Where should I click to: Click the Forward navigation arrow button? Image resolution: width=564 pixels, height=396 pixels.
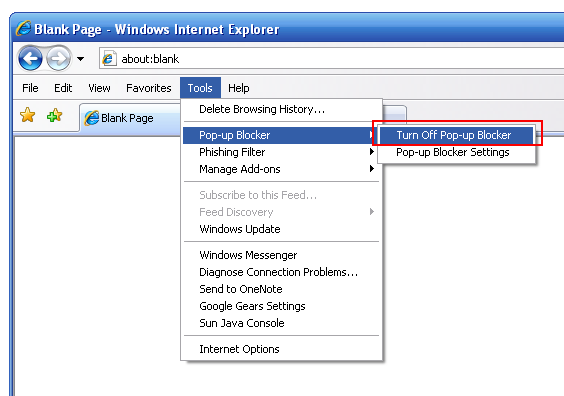click(x=58, y=58)
